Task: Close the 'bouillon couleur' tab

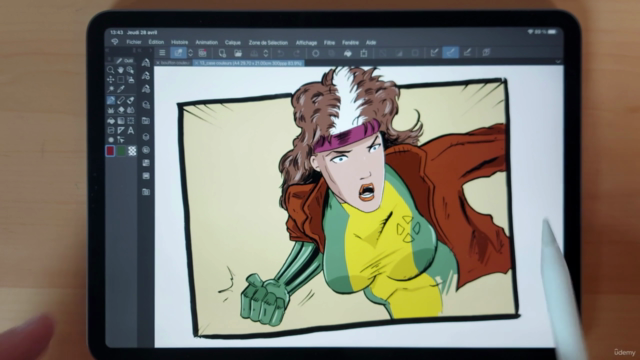Action: [158, 63]
